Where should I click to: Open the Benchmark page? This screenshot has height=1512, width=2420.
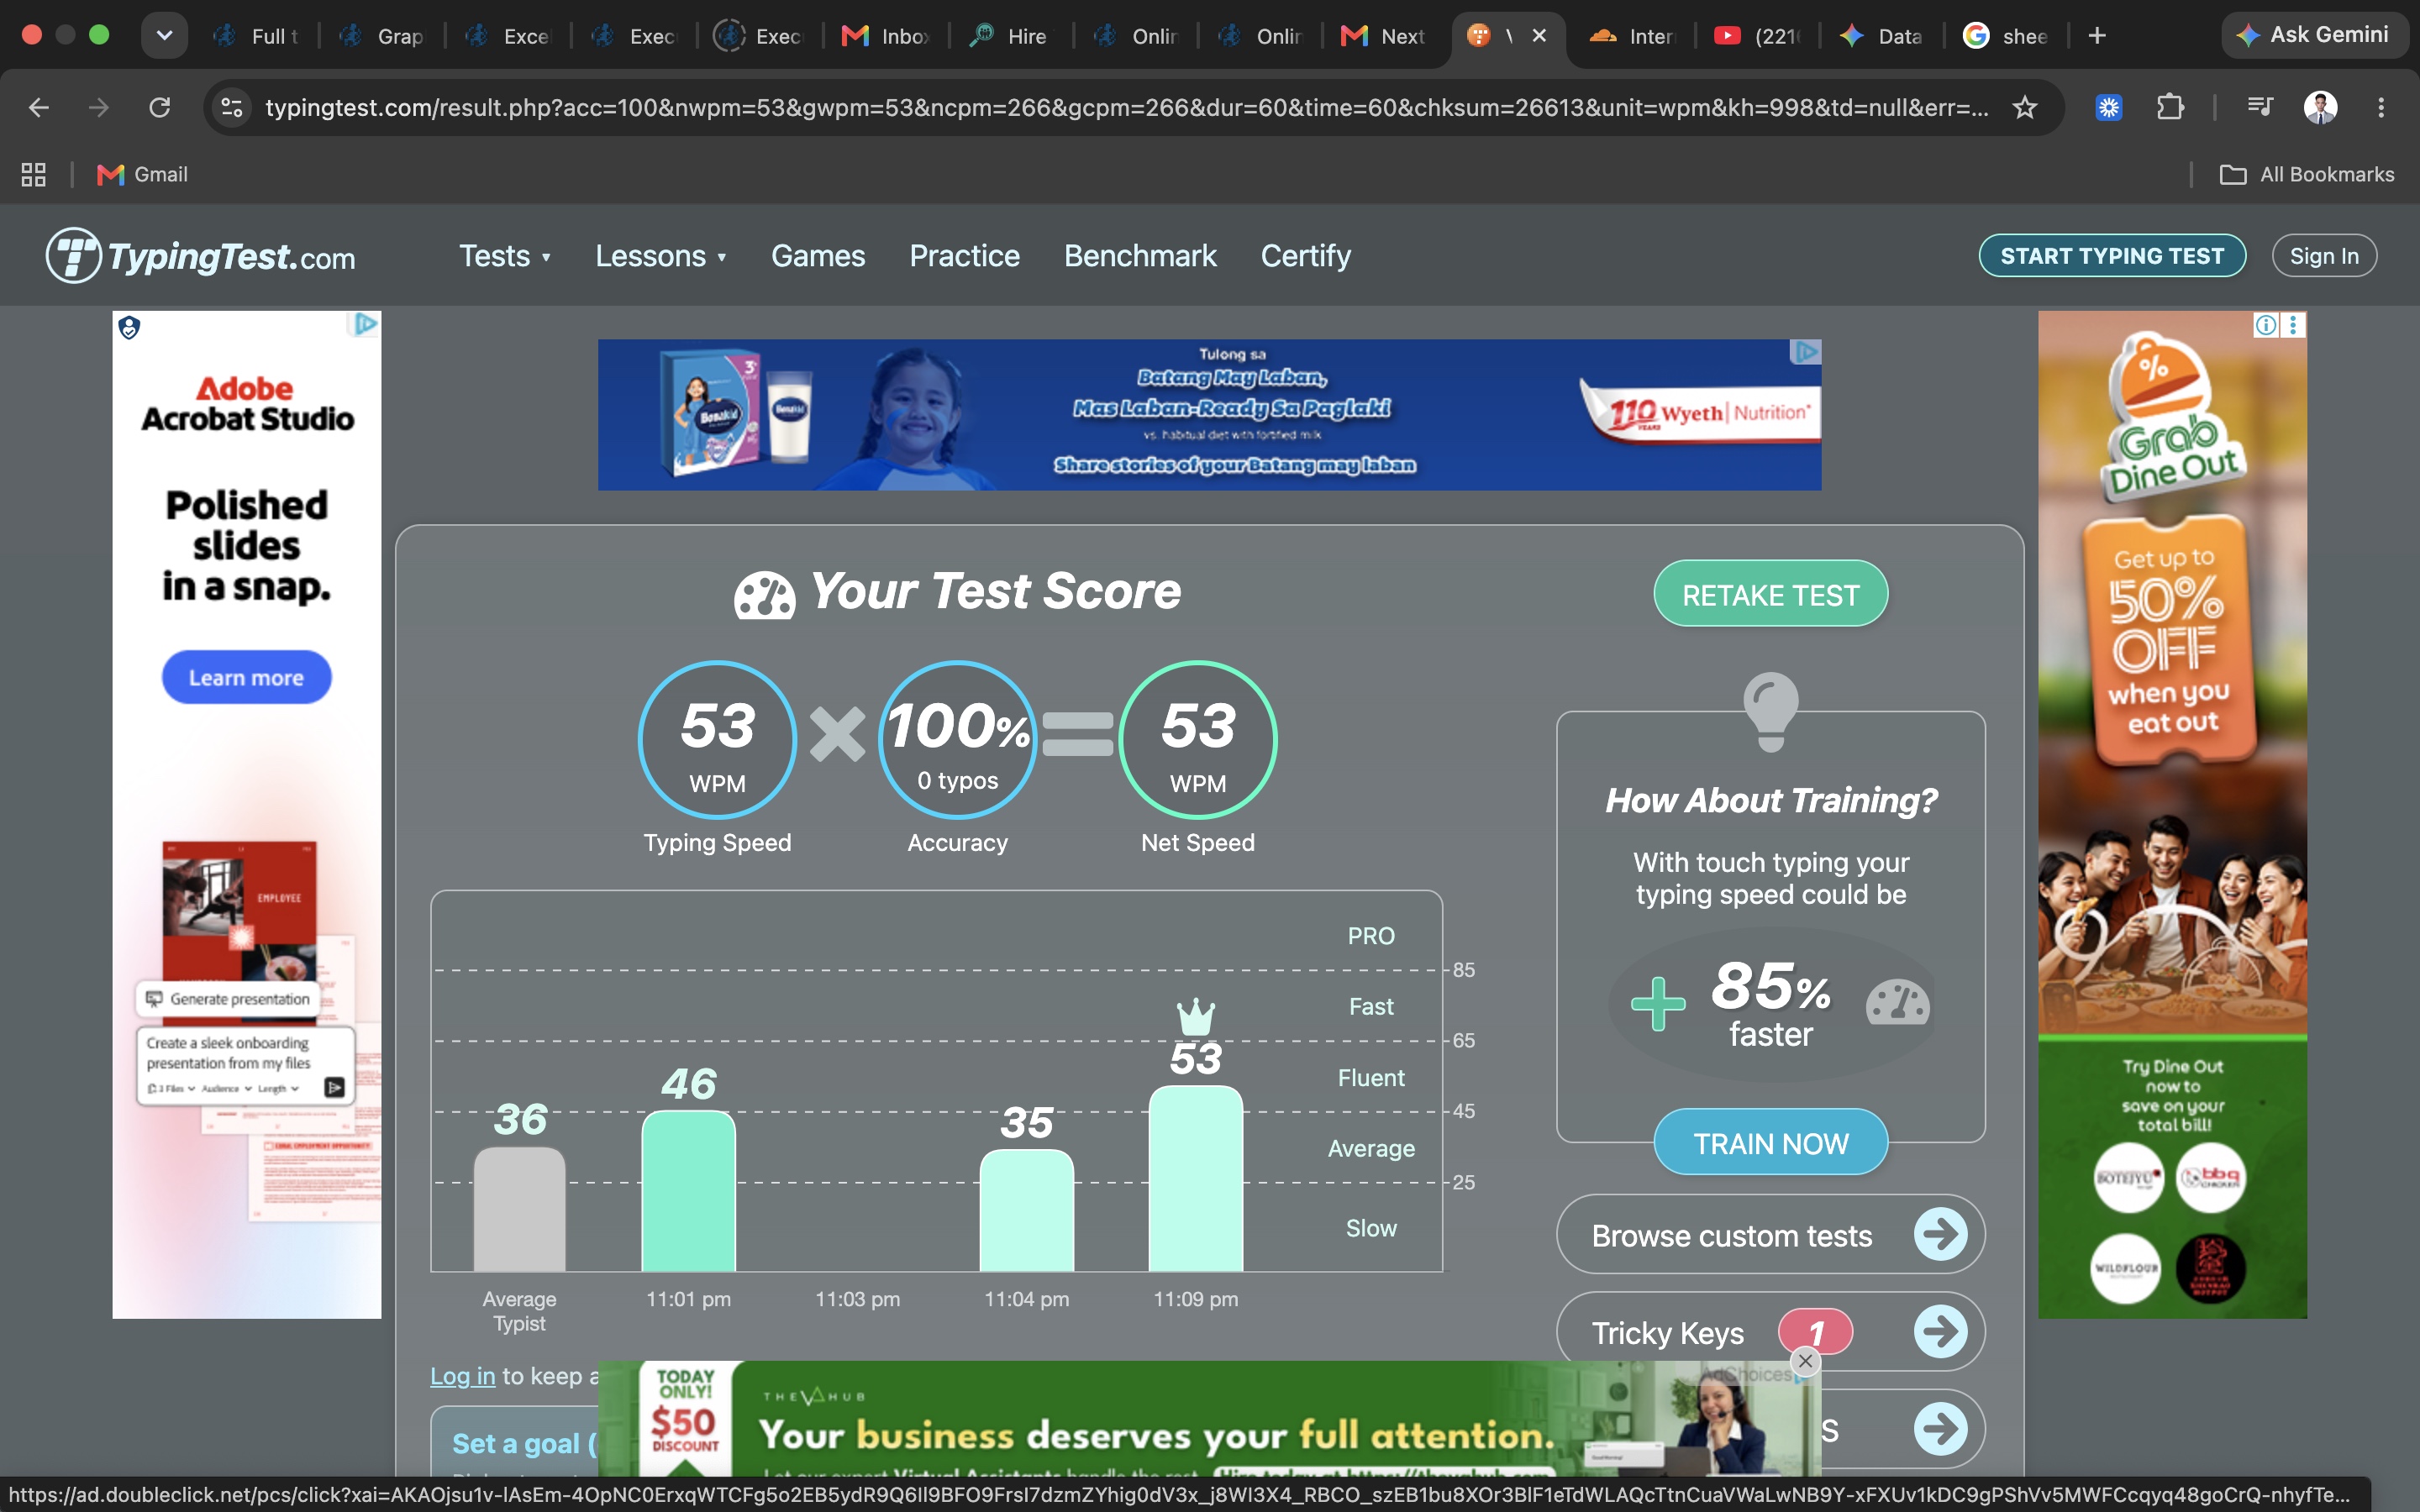pos(1140,256)
